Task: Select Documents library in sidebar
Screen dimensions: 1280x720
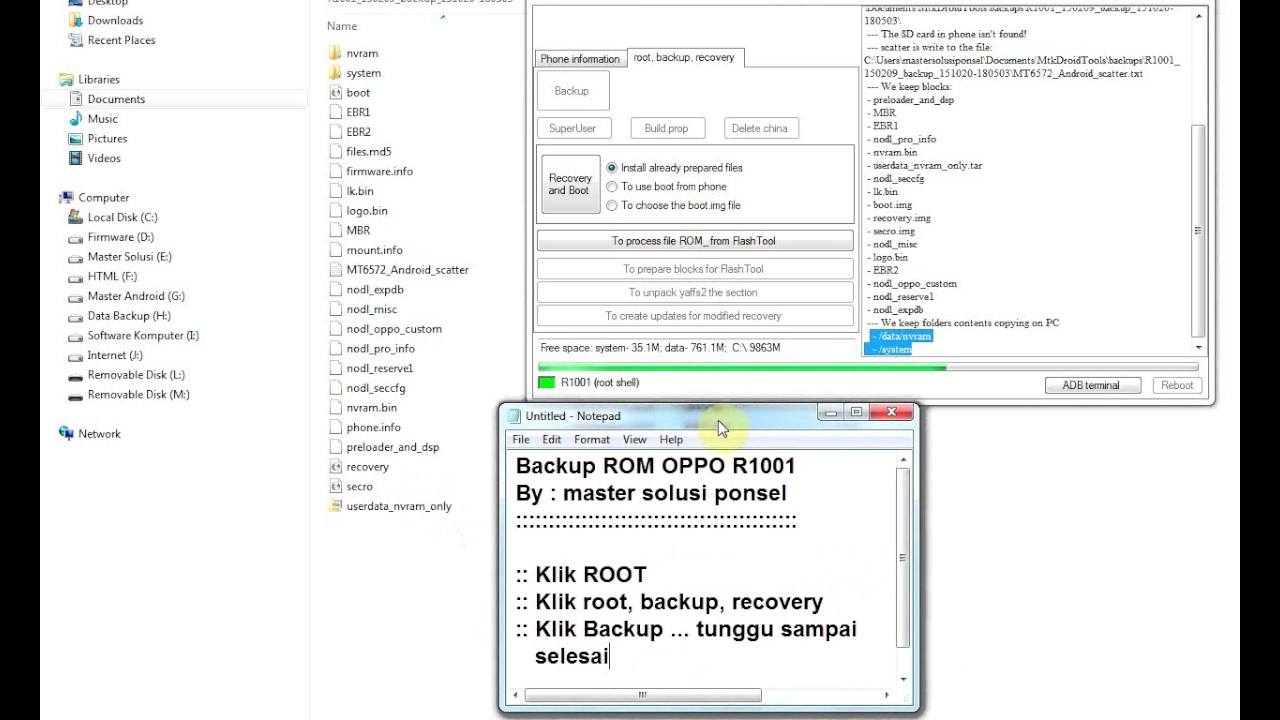Action: (x=116, y=99)
